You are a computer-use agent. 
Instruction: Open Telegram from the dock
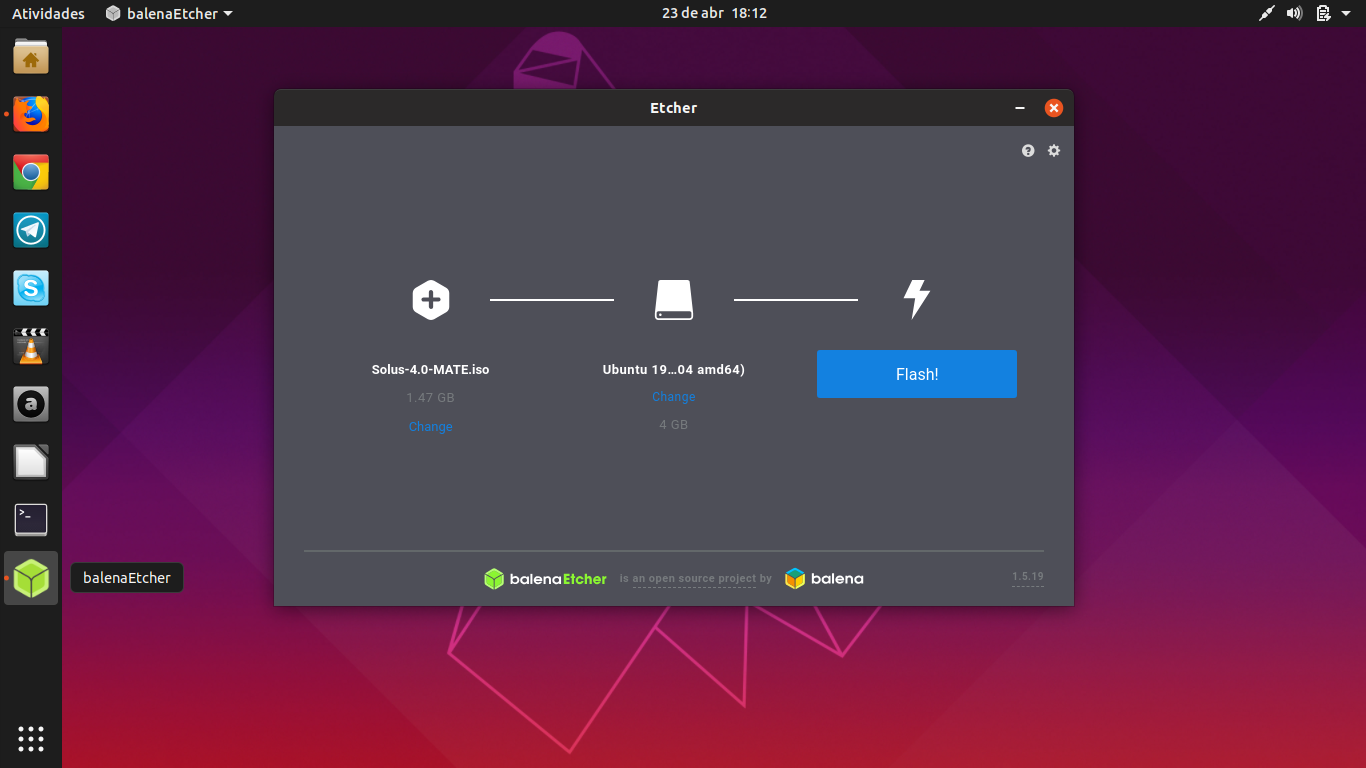pos(31,230)
